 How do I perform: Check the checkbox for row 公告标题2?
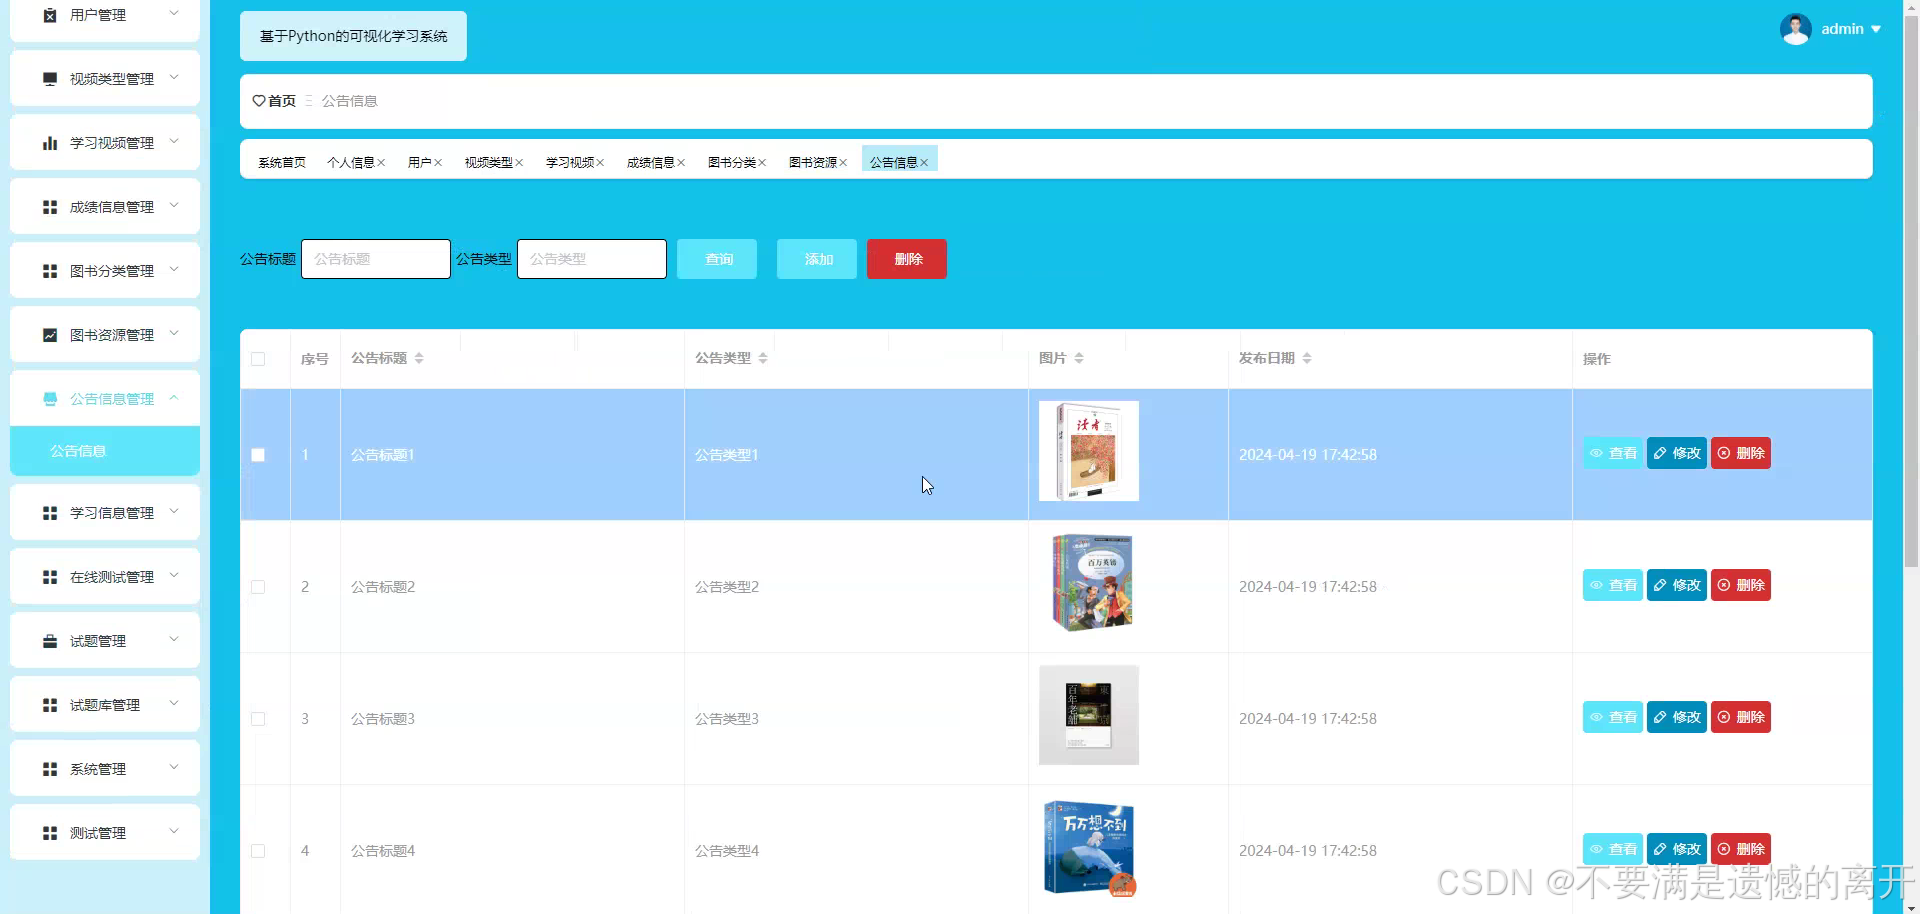pyautogui.click(x=258, y=587)
